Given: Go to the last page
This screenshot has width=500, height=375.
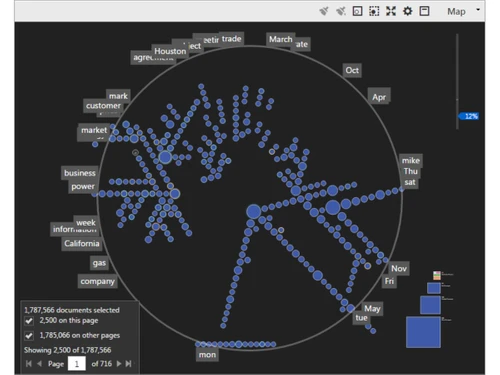Looking at the screenshot, I should click(128, 364).
